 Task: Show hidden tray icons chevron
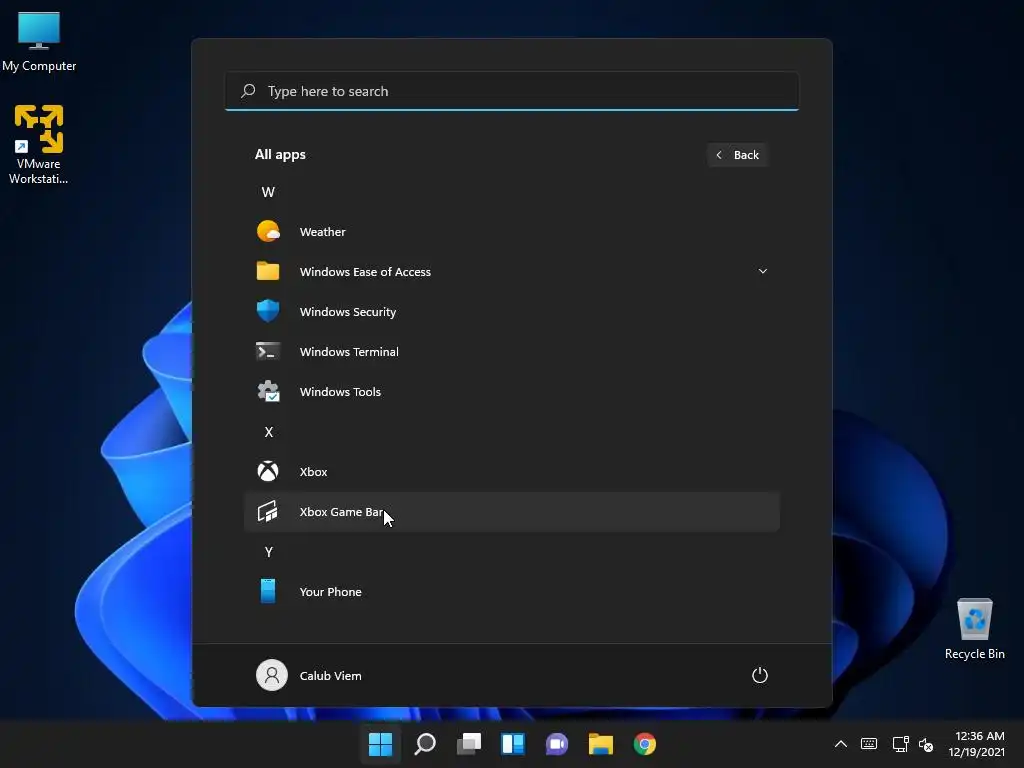[840, 743]
